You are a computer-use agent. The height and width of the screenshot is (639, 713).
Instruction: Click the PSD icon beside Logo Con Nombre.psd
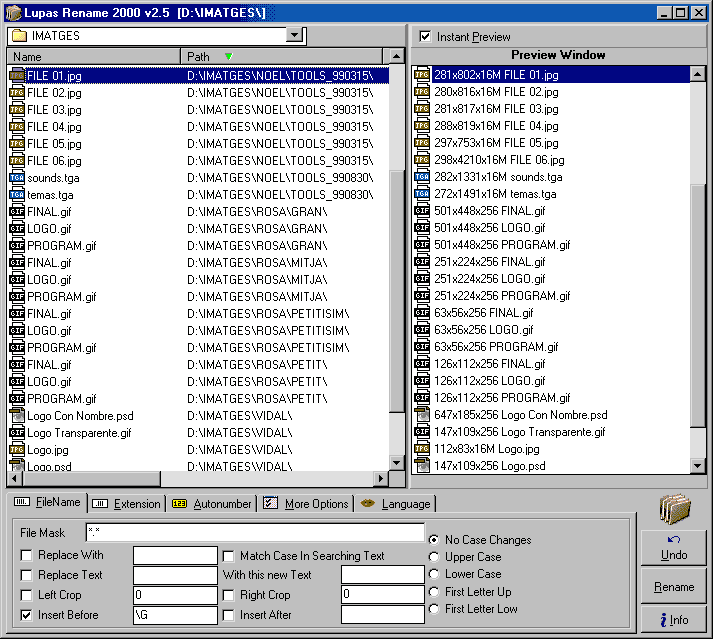click(17, 416)
